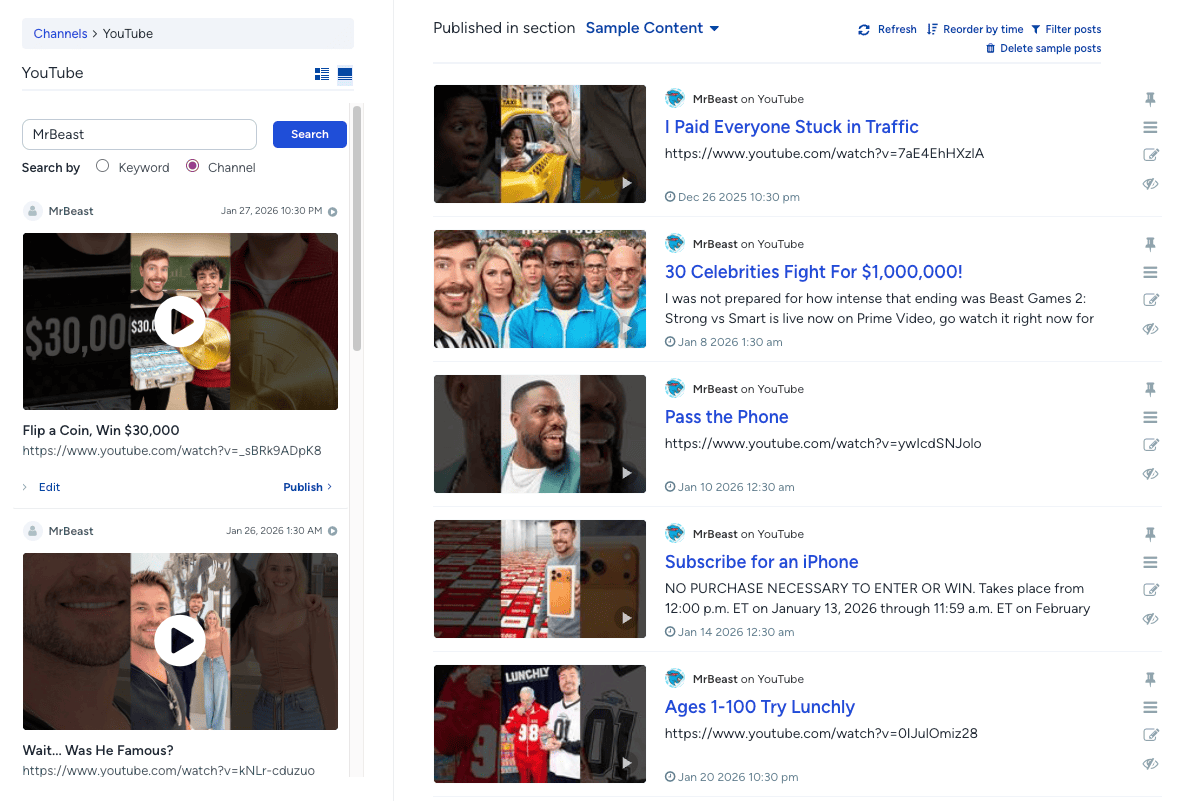
Task: Click 'Flip a Coin, Win $30,000' title text
Action: [101, 431]
